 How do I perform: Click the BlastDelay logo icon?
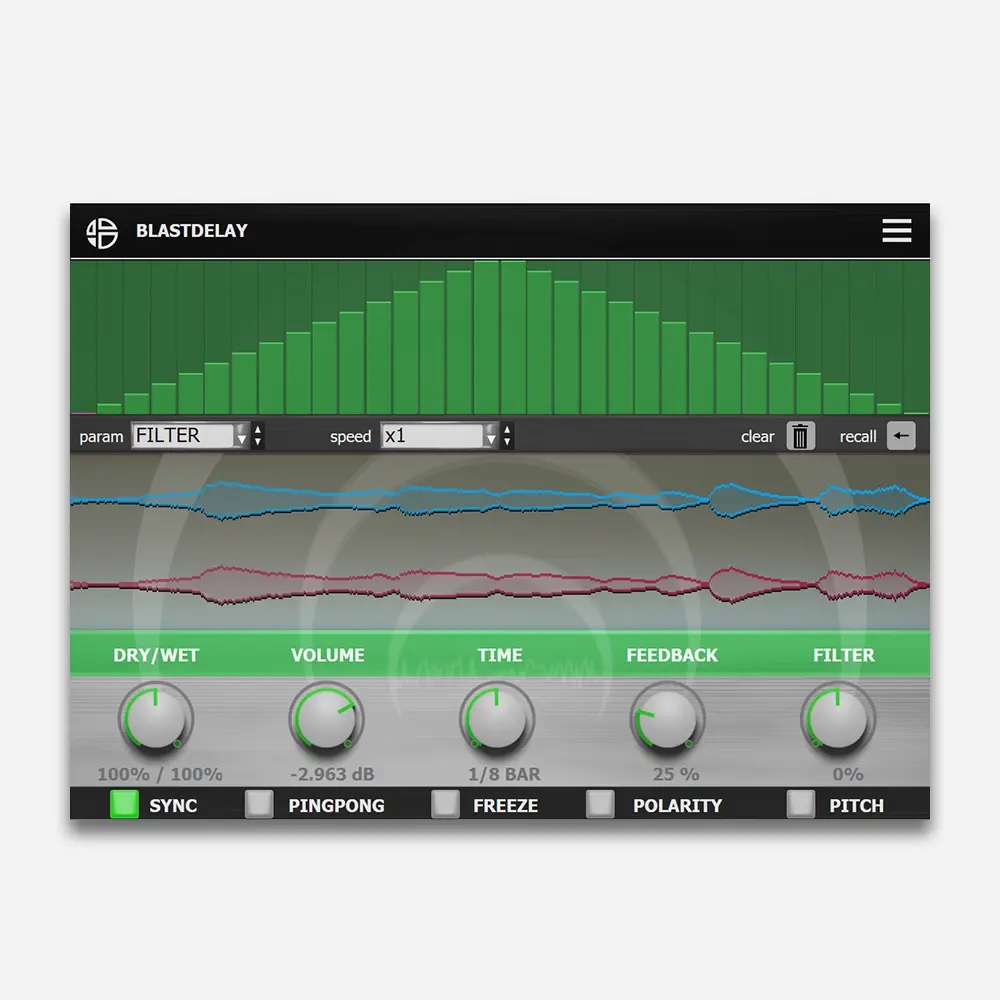103,230
